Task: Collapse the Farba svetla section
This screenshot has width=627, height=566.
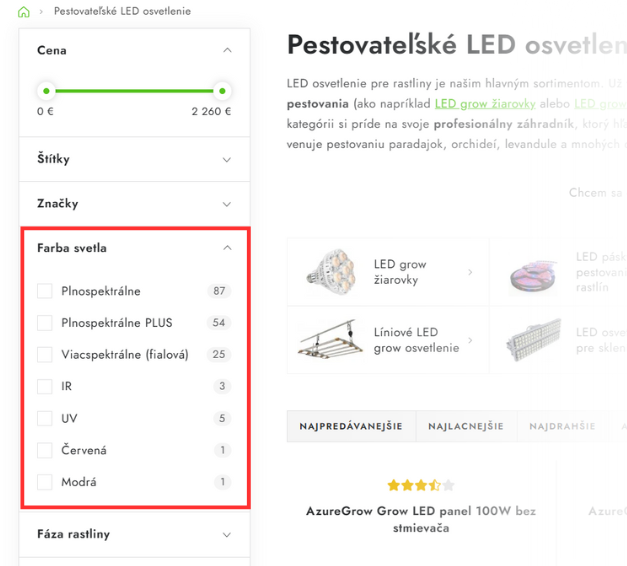Action: pyautogui.click(x=227, y=248)
